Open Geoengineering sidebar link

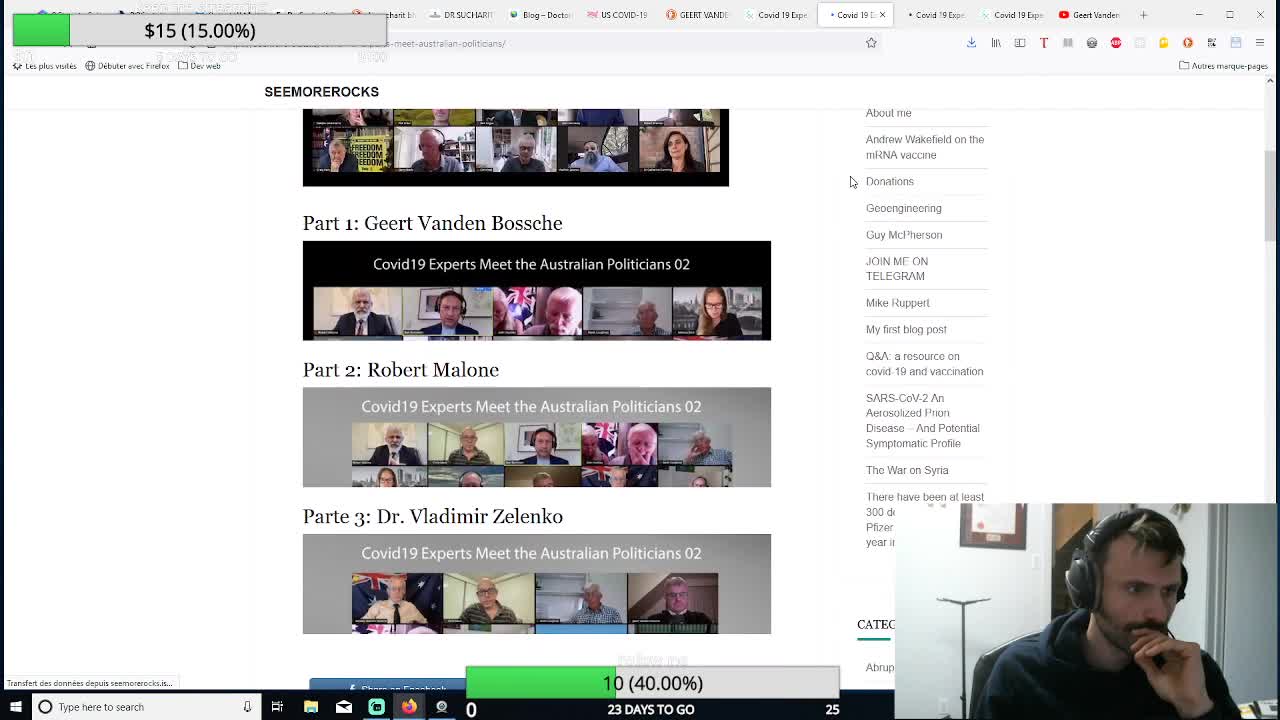coord(903,208)
